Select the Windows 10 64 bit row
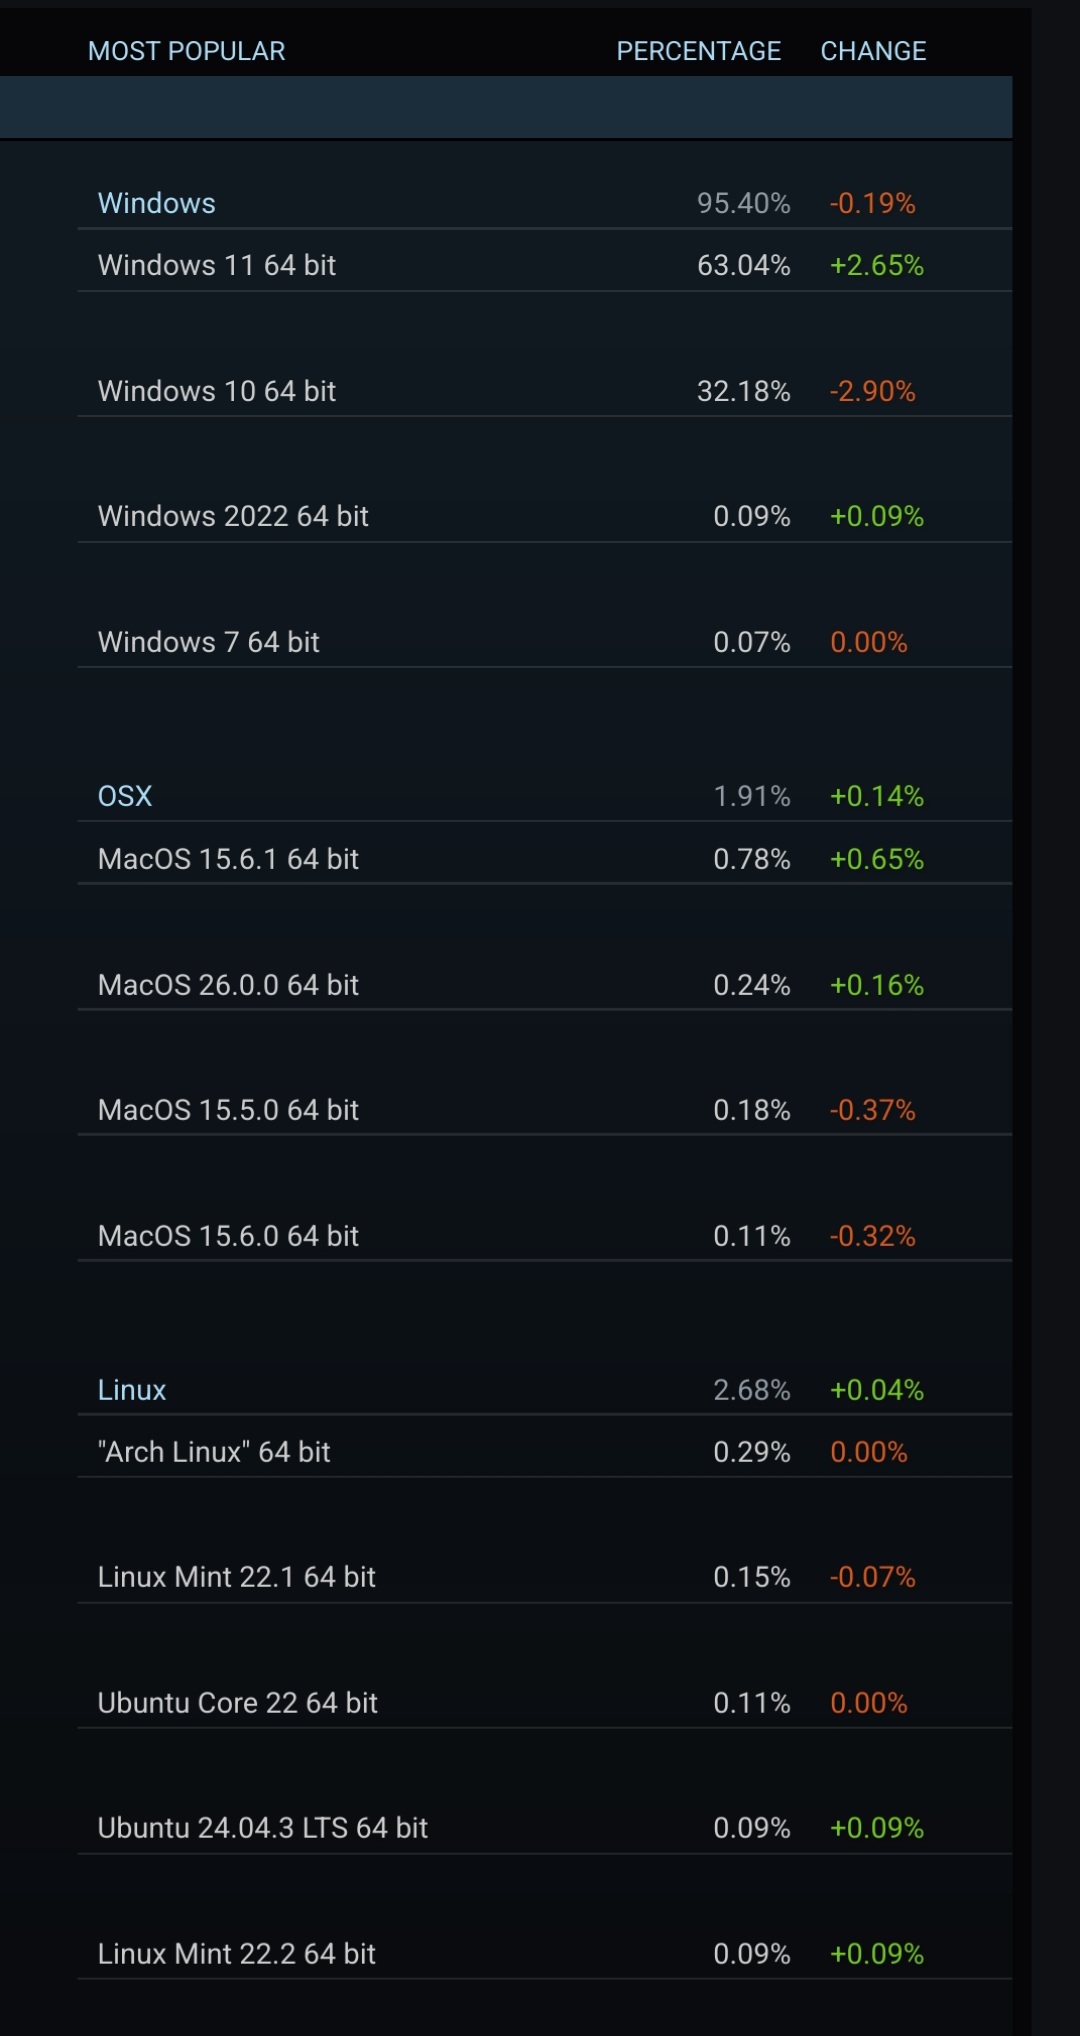This screenshot has width=1080, height=2036. [217, 391]
